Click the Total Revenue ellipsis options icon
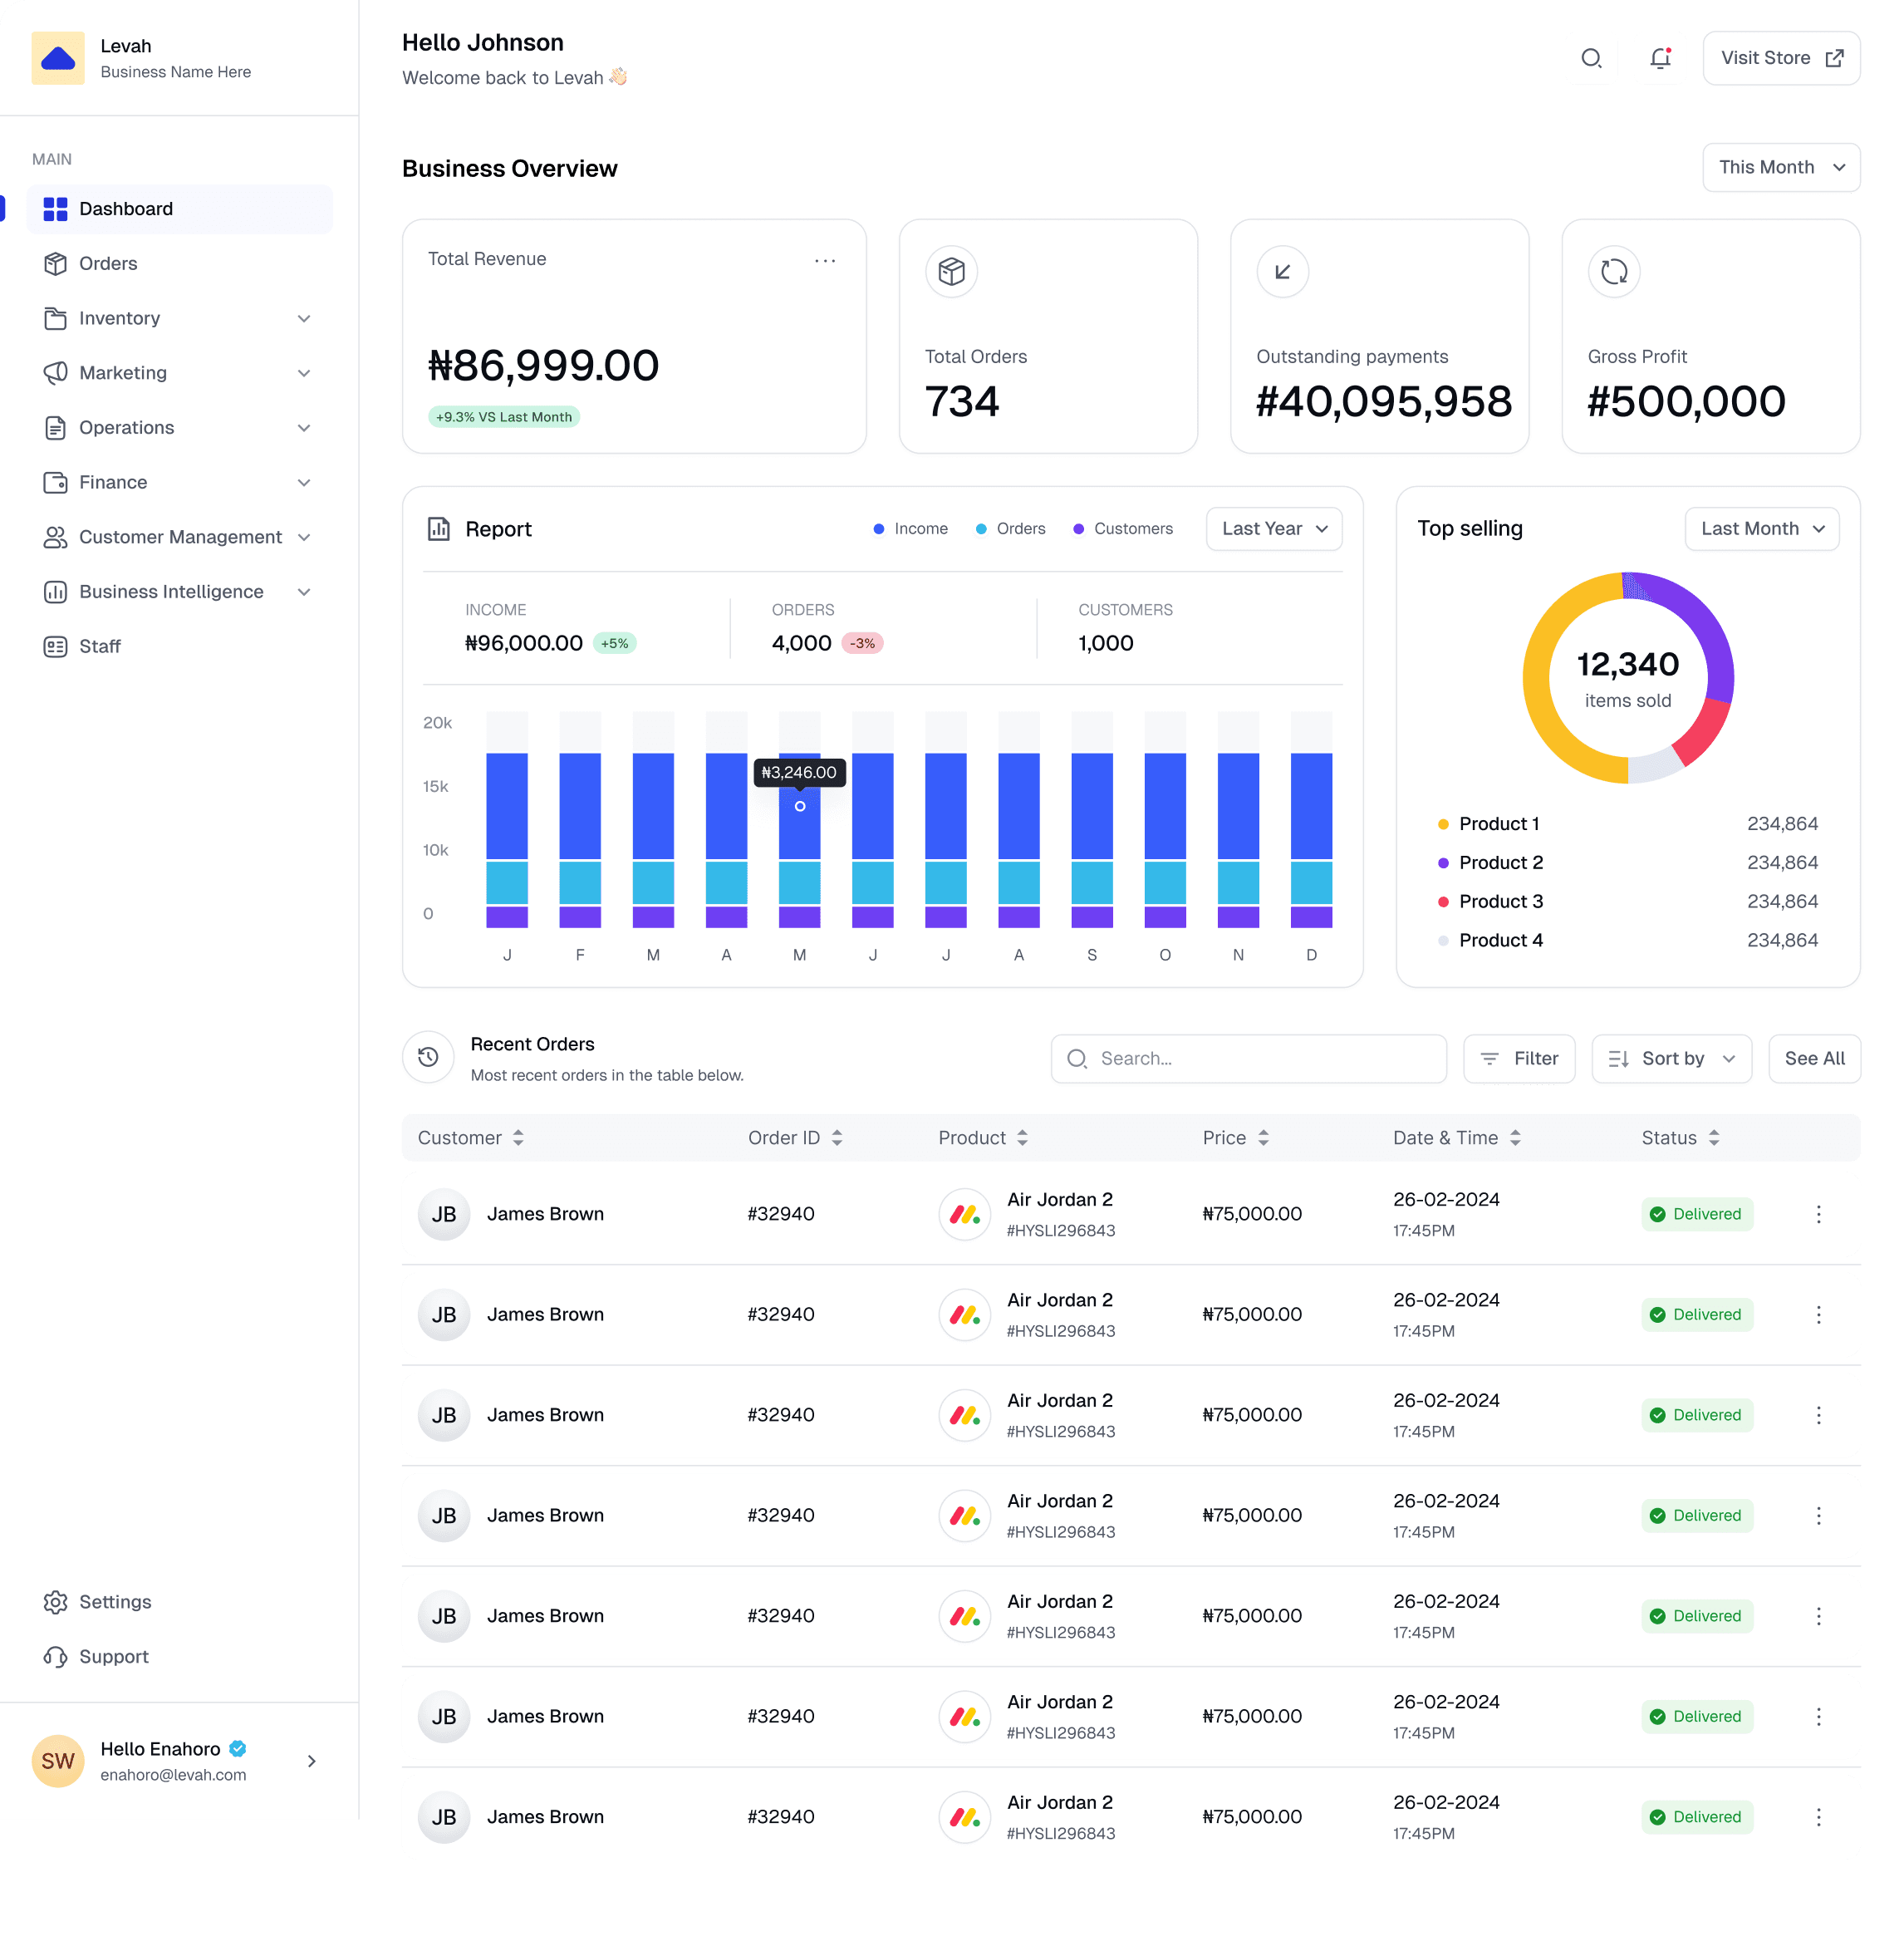Image resolution: width=1904 pixels, height=1941 pixels. [x=825, y=260]
